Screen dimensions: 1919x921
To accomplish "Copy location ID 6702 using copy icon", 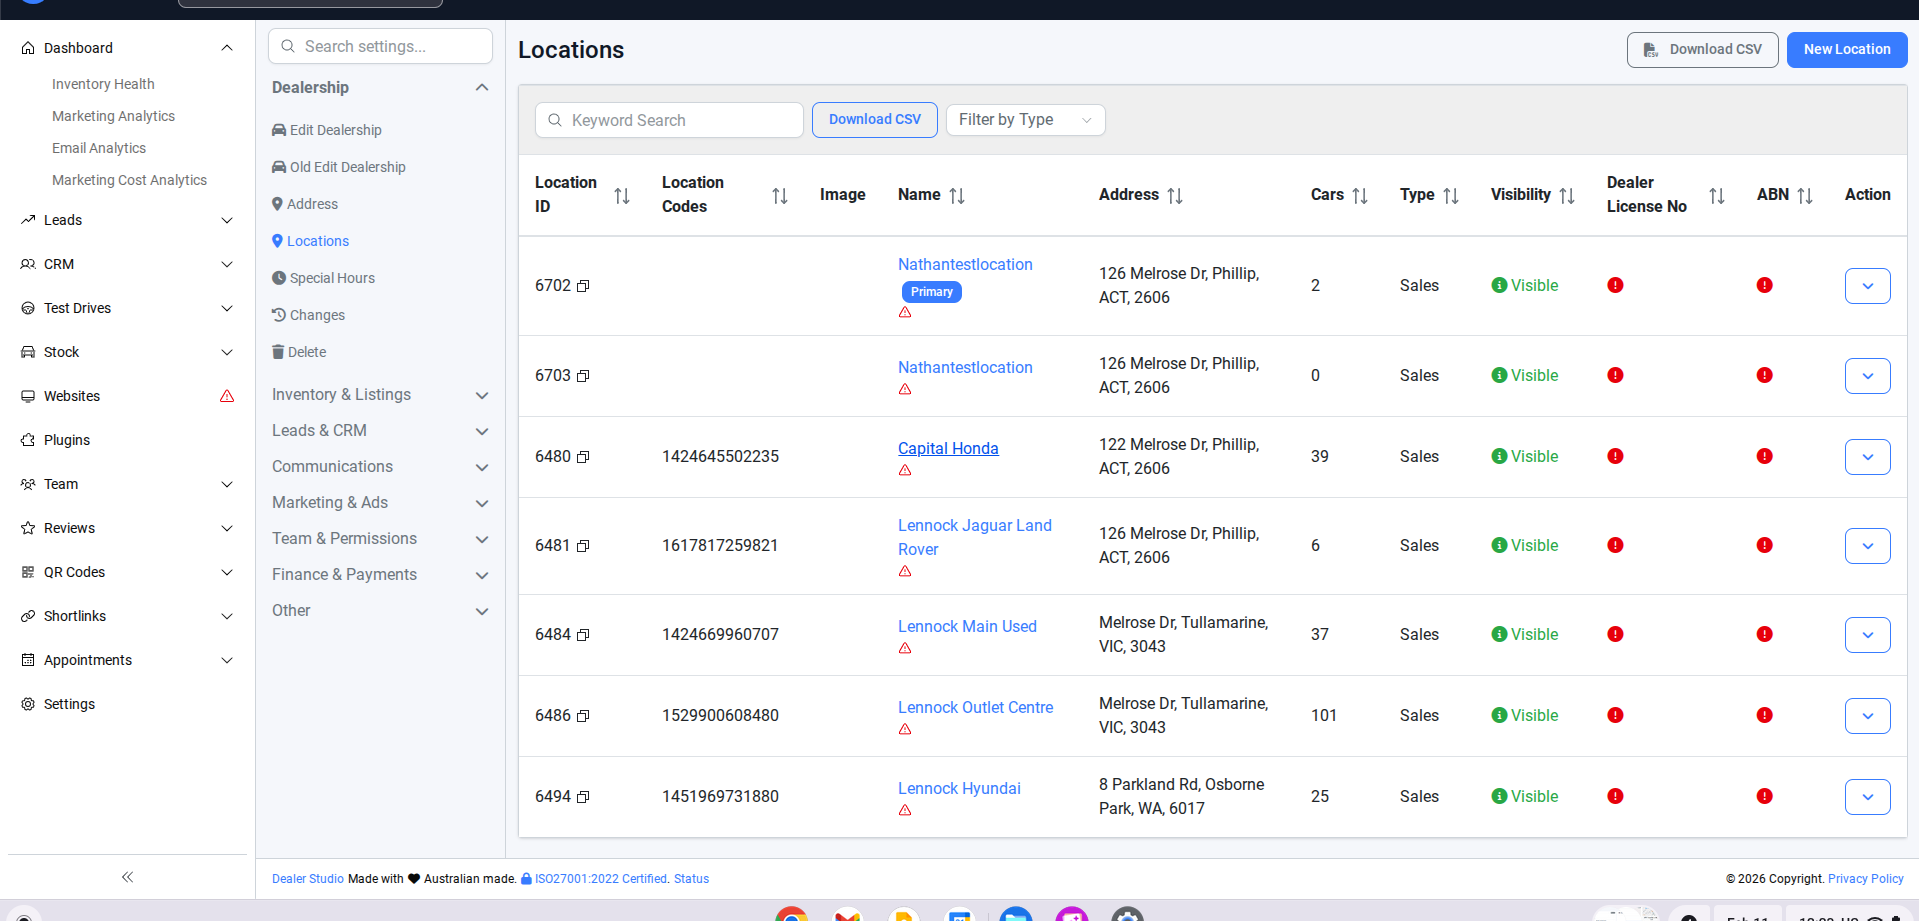I will [583, 286].
